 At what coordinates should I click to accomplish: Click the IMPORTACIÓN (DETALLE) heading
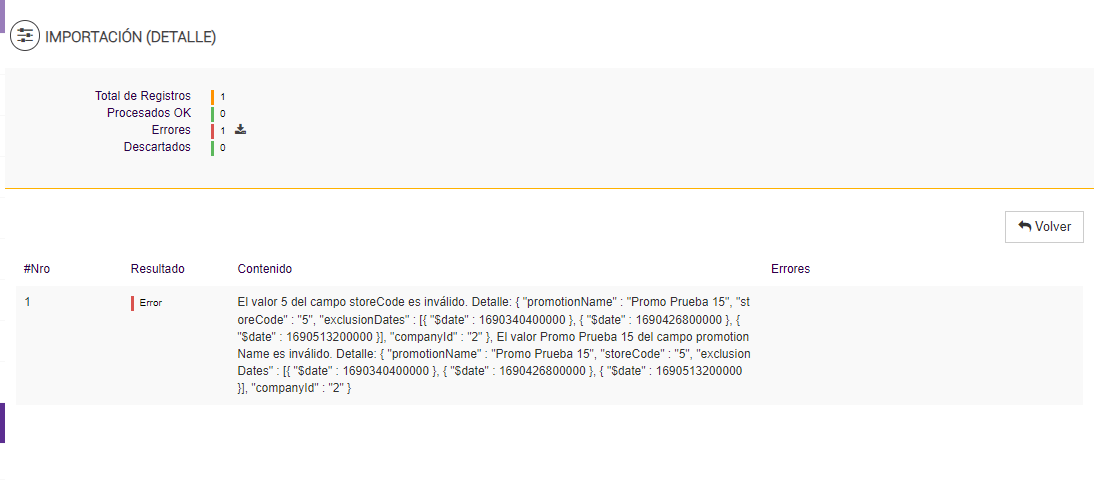point(131,37)
